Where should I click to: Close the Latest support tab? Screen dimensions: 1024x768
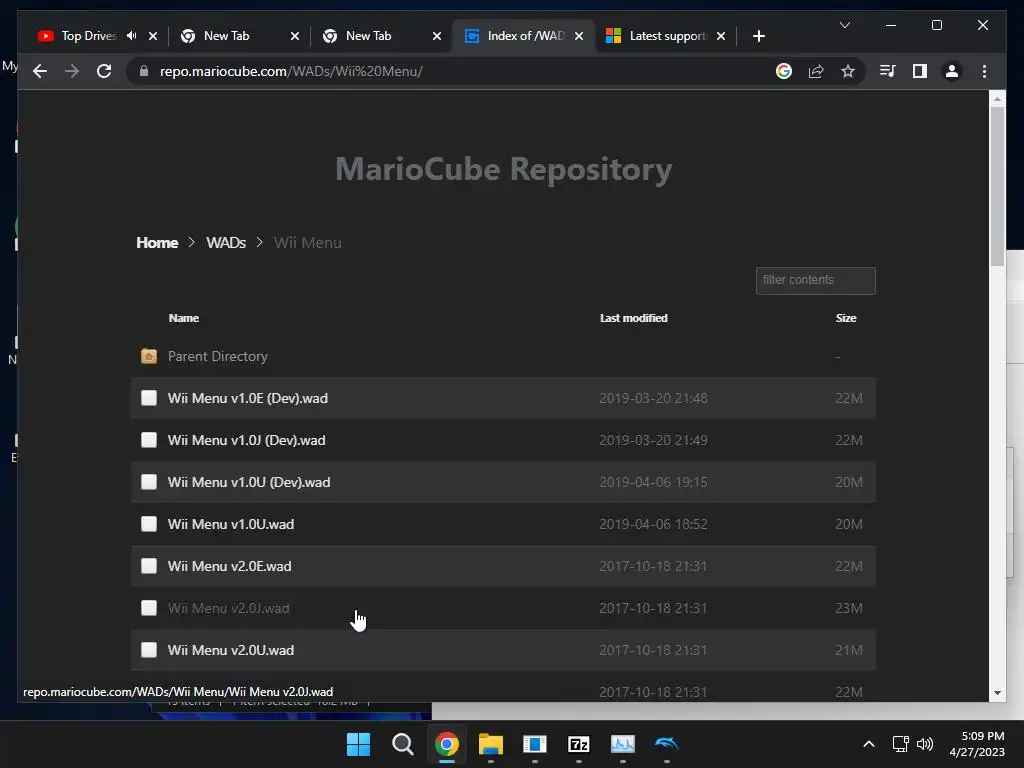[721, 36]
